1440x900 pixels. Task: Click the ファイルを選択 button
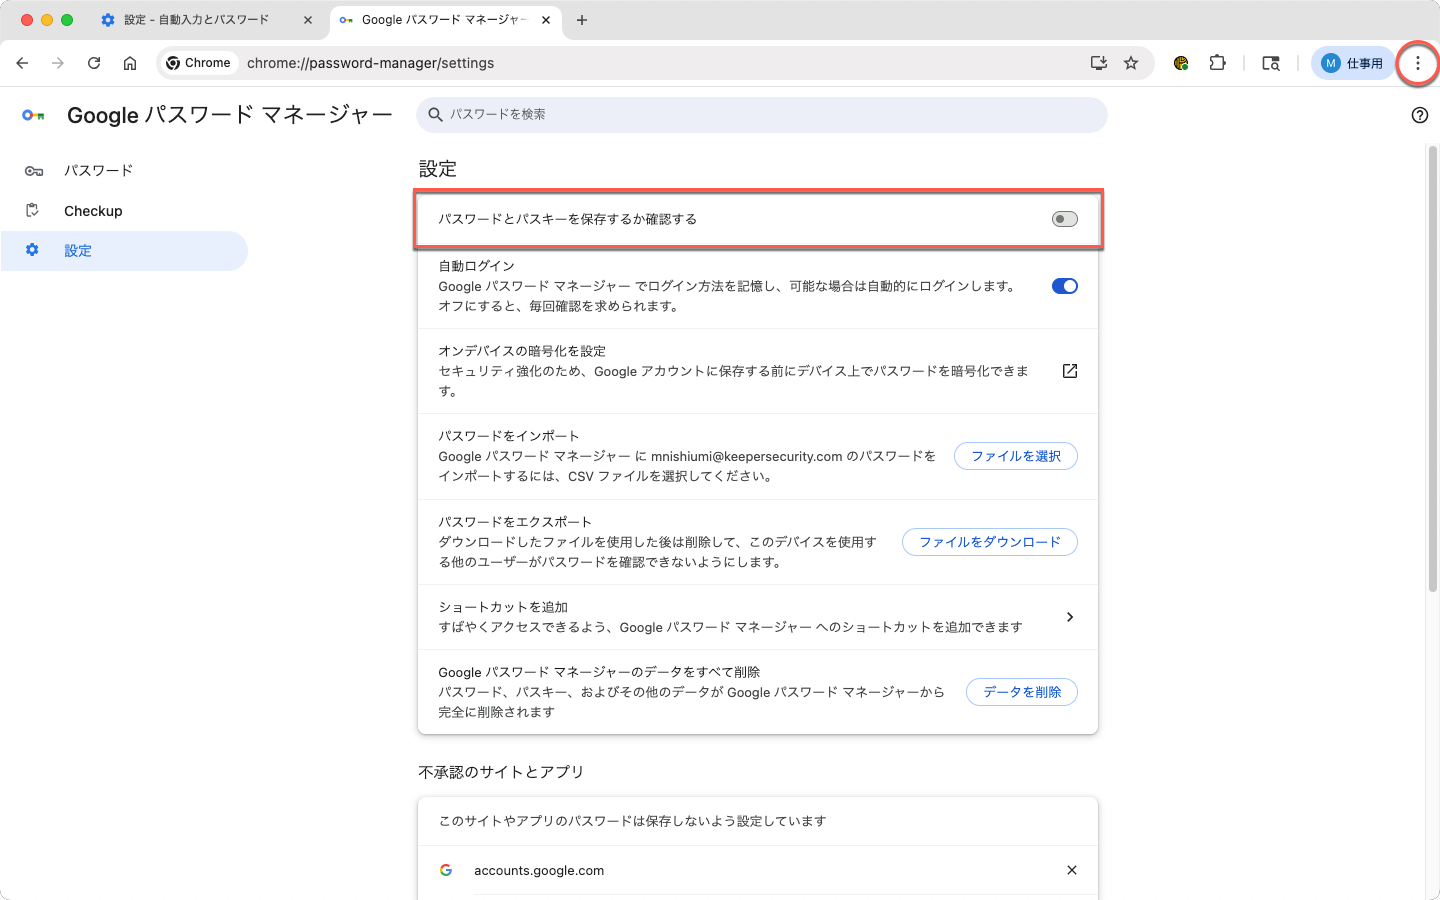1015,456
